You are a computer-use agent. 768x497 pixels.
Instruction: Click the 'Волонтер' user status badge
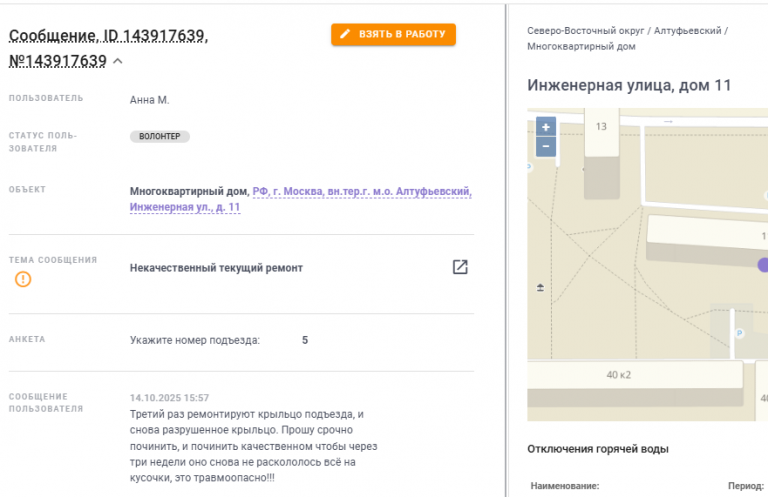[x=159, y=136]
